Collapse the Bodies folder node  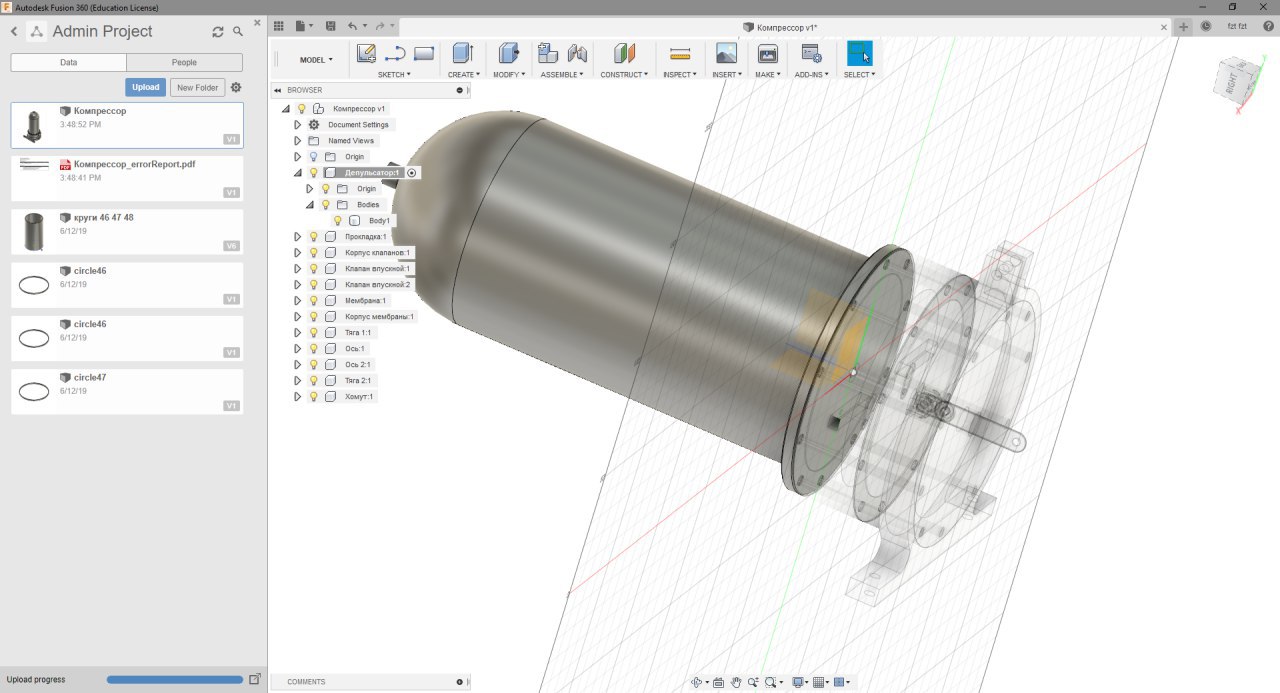(x=309, y=205)
